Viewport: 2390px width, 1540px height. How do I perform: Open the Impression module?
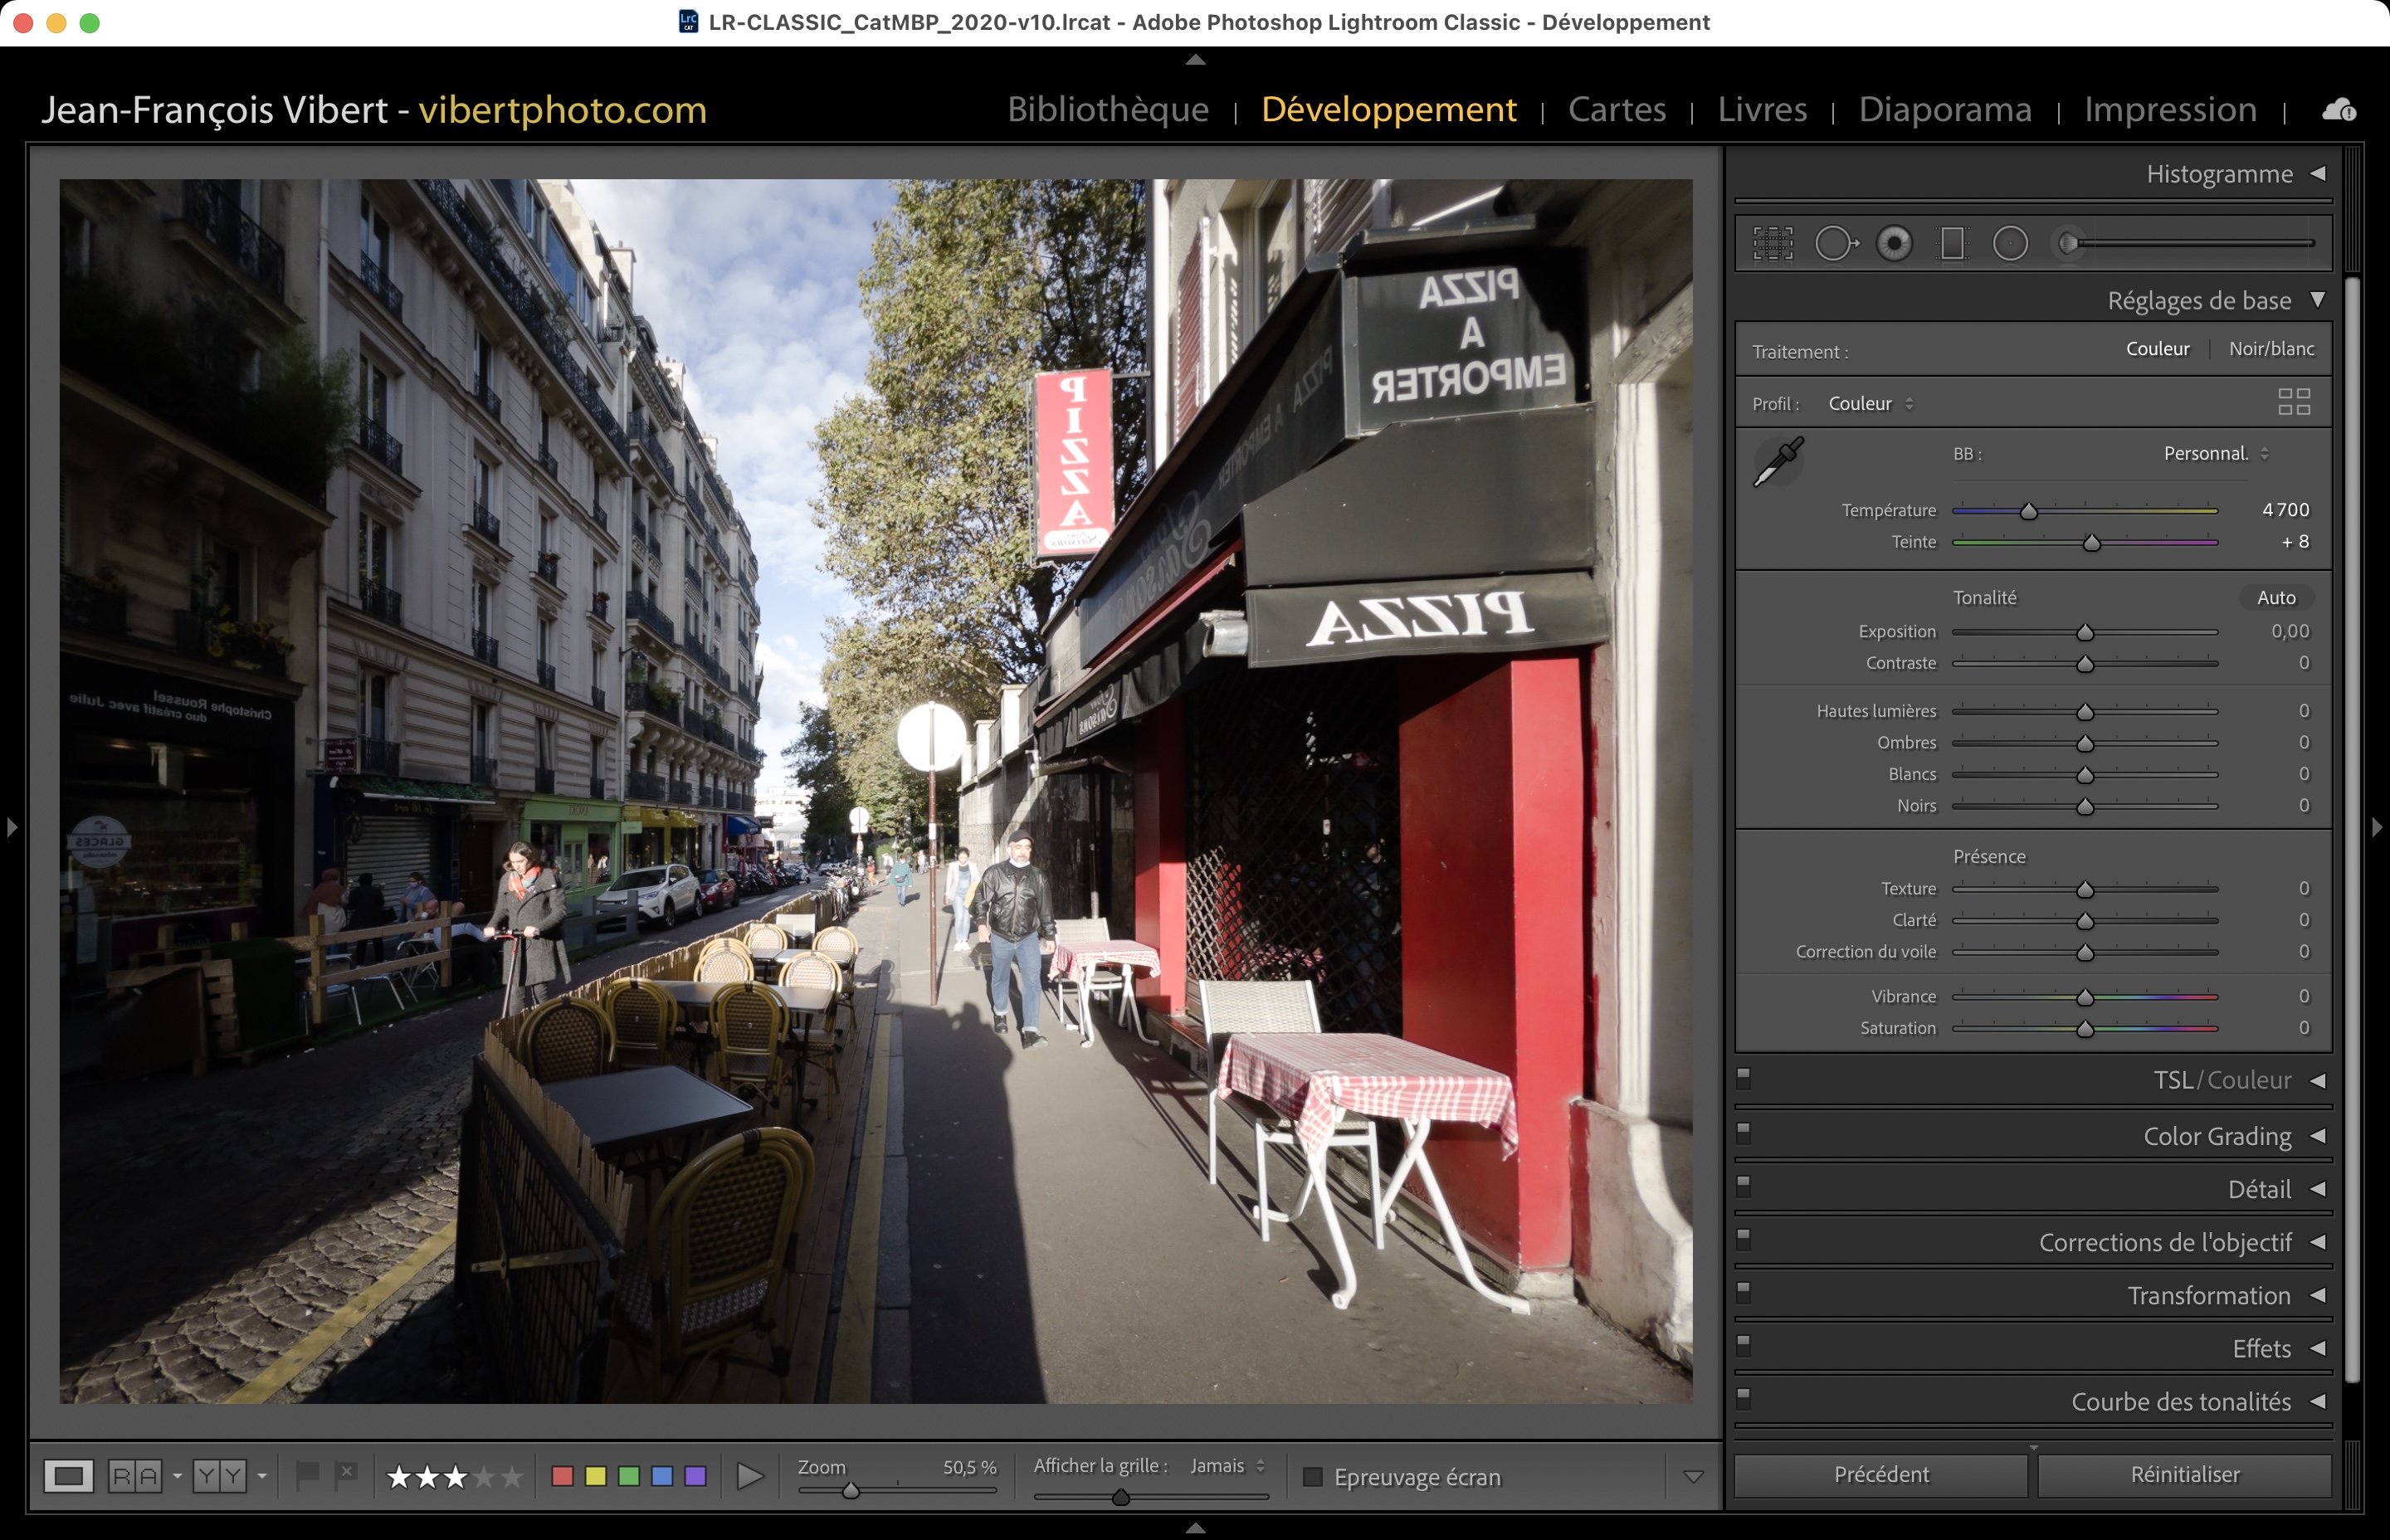coord(2170,109)
